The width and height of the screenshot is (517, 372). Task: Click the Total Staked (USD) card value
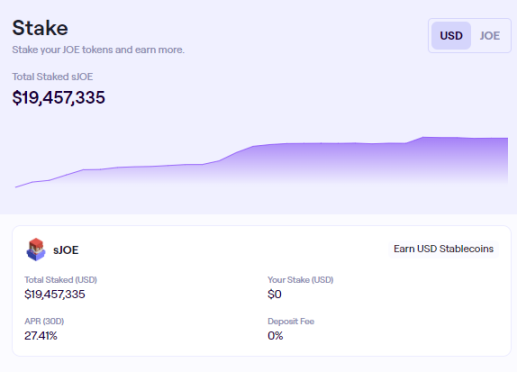tap(55, 294)
